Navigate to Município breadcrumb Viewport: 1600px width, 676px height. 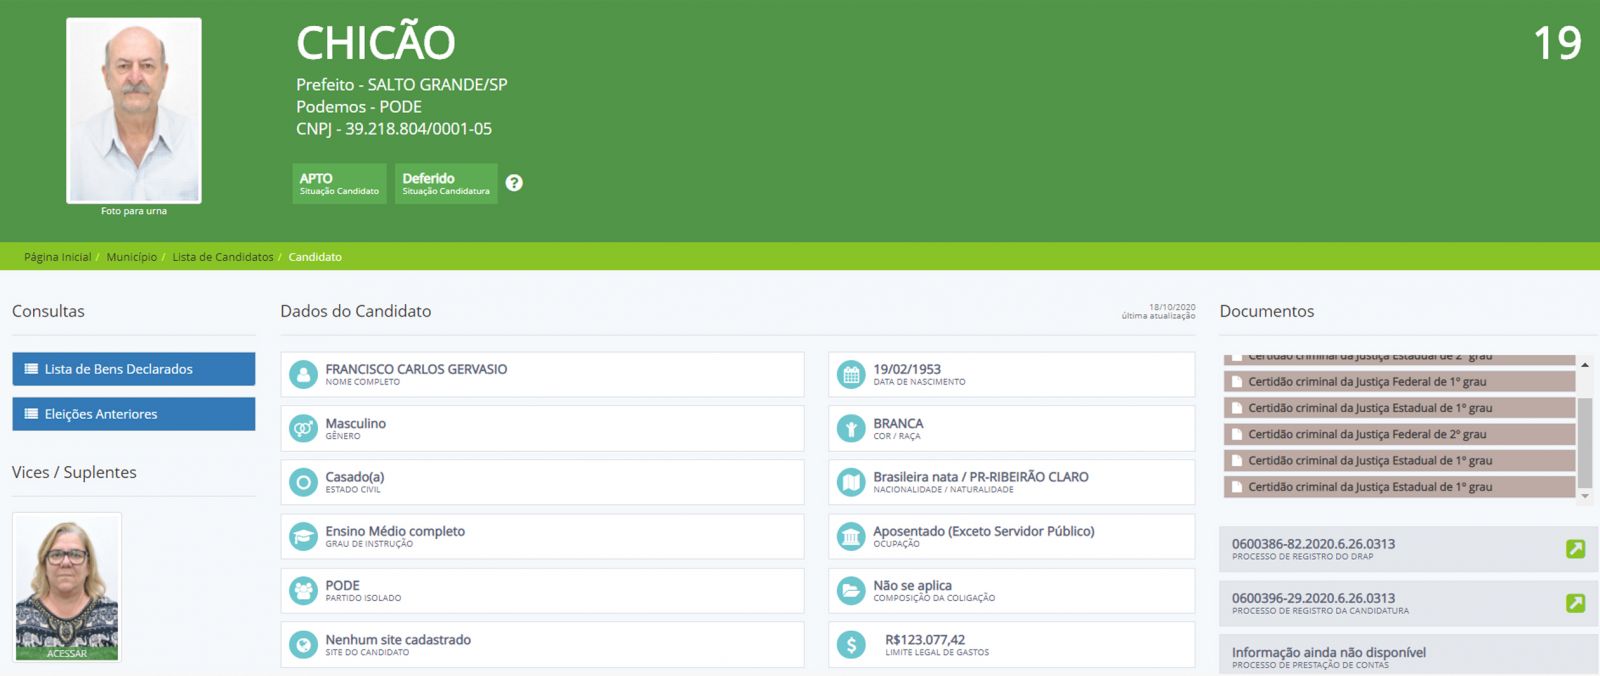tap(131, 257)
